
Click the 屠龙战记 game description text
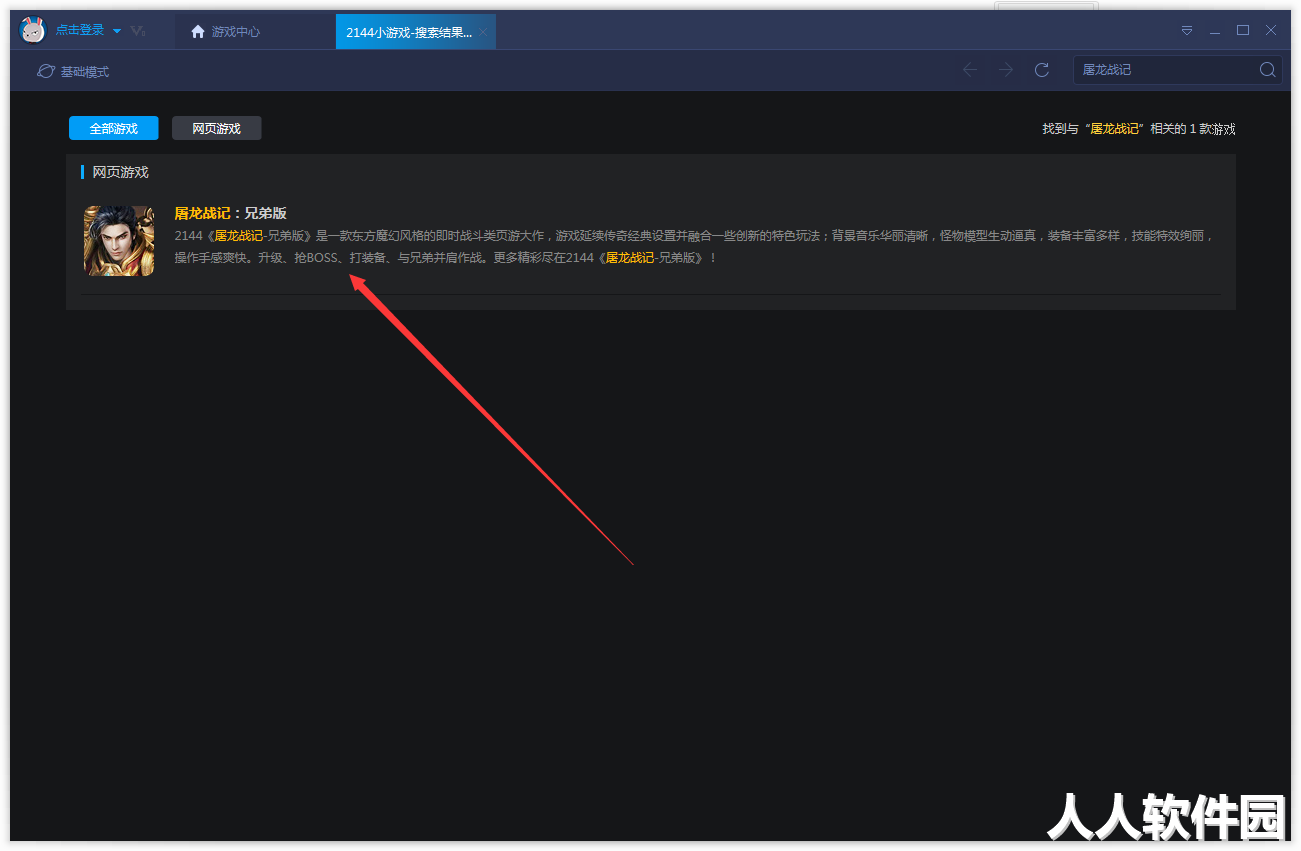click(x=694, y=247)
